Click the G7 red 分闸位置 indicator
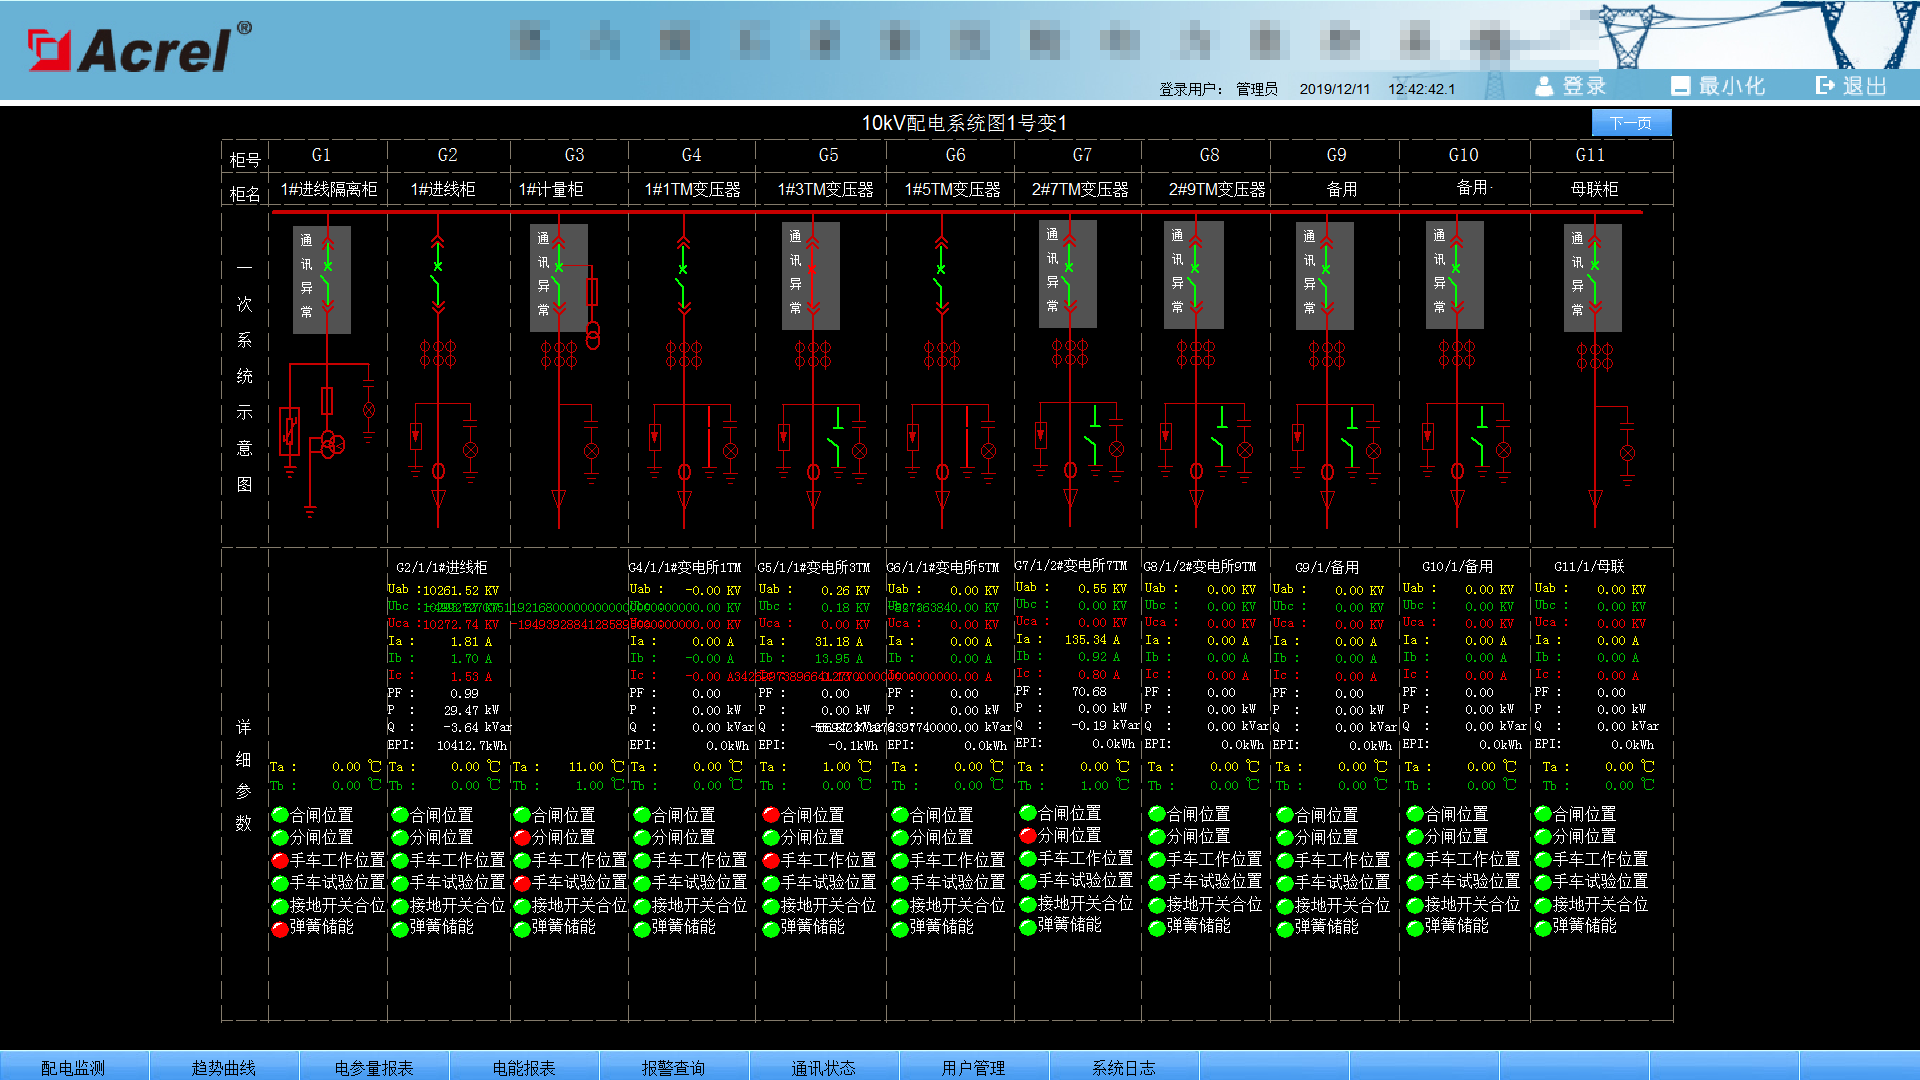This screenshot has width=1920, height=1080. [x=1028, y=836]
